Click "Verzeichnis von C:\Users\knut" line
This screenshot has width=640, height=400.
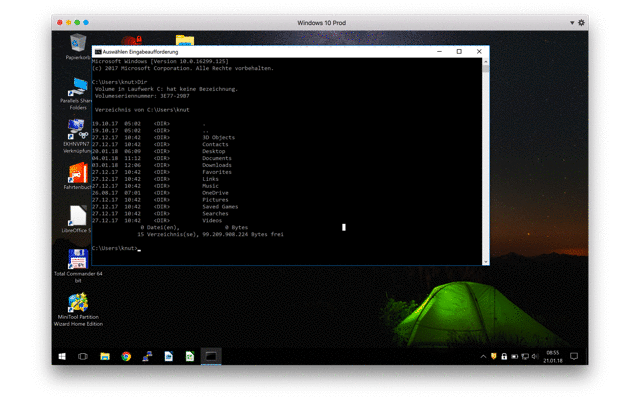pyautogui.click(x=142, y=110)
